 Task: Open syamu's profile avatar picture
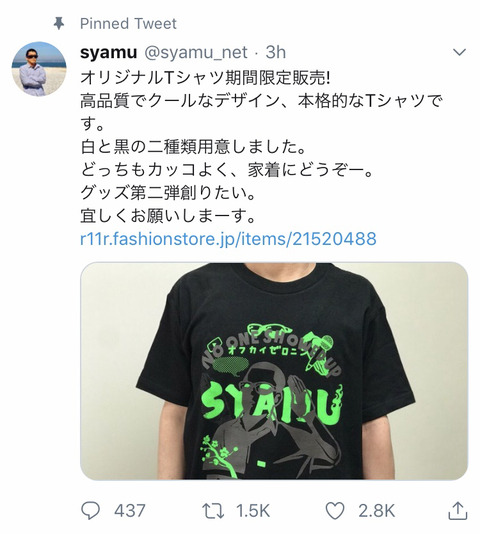(39, 69)
